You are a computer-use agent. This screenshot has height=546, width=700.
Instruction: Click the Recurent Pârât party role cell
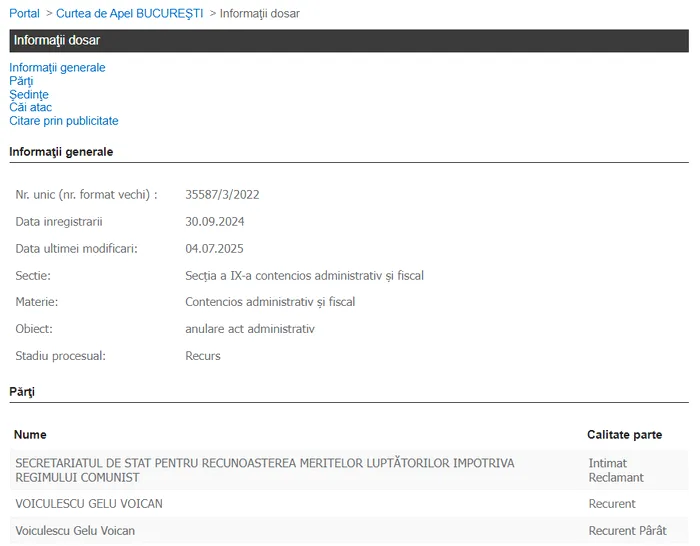click(627, 530)
